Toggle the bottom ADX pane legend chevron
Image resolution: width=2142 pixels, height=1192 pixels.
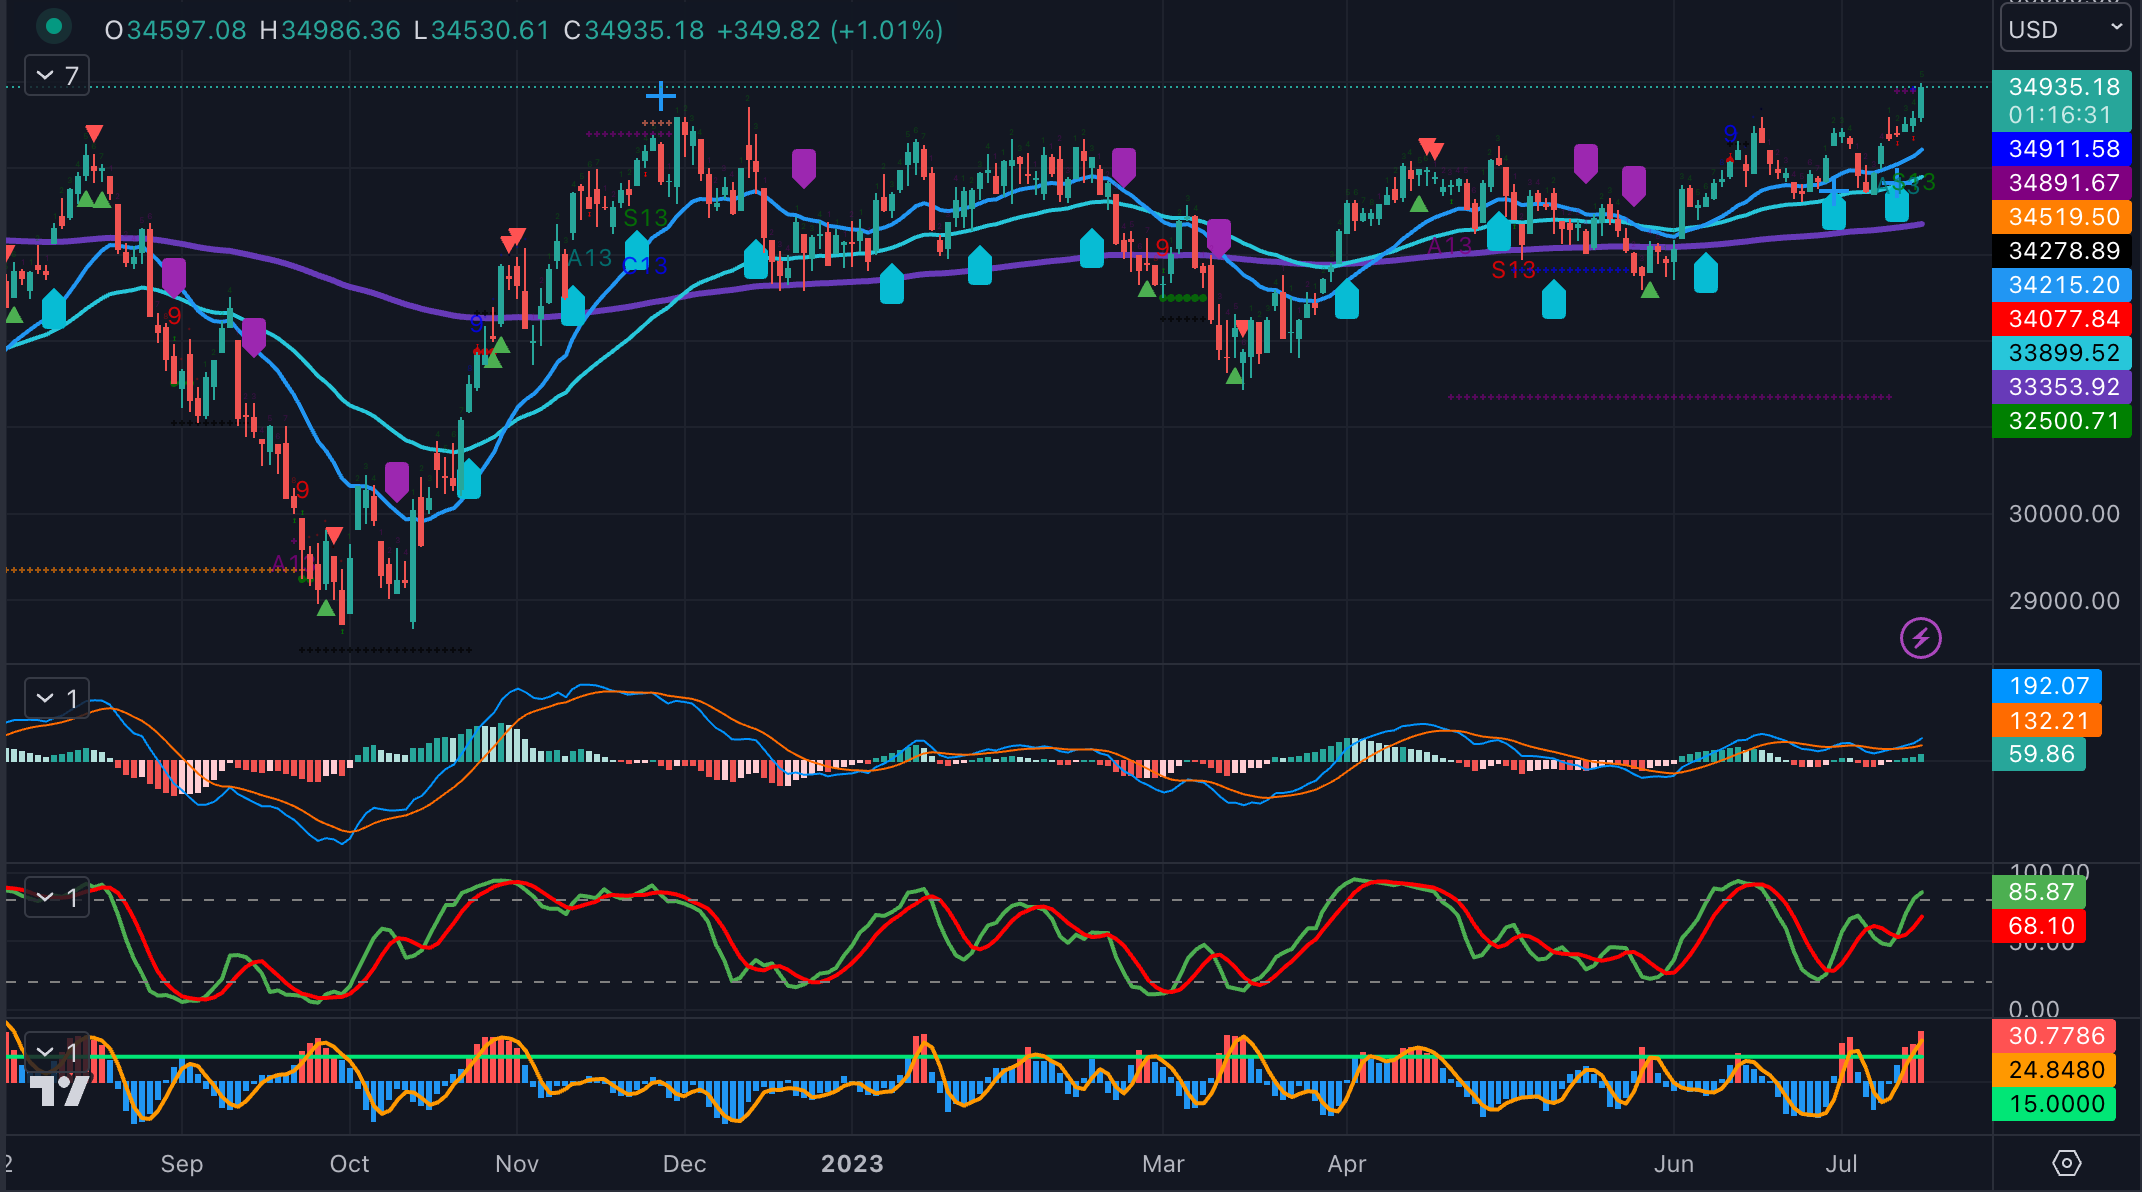pos(45,1052)
